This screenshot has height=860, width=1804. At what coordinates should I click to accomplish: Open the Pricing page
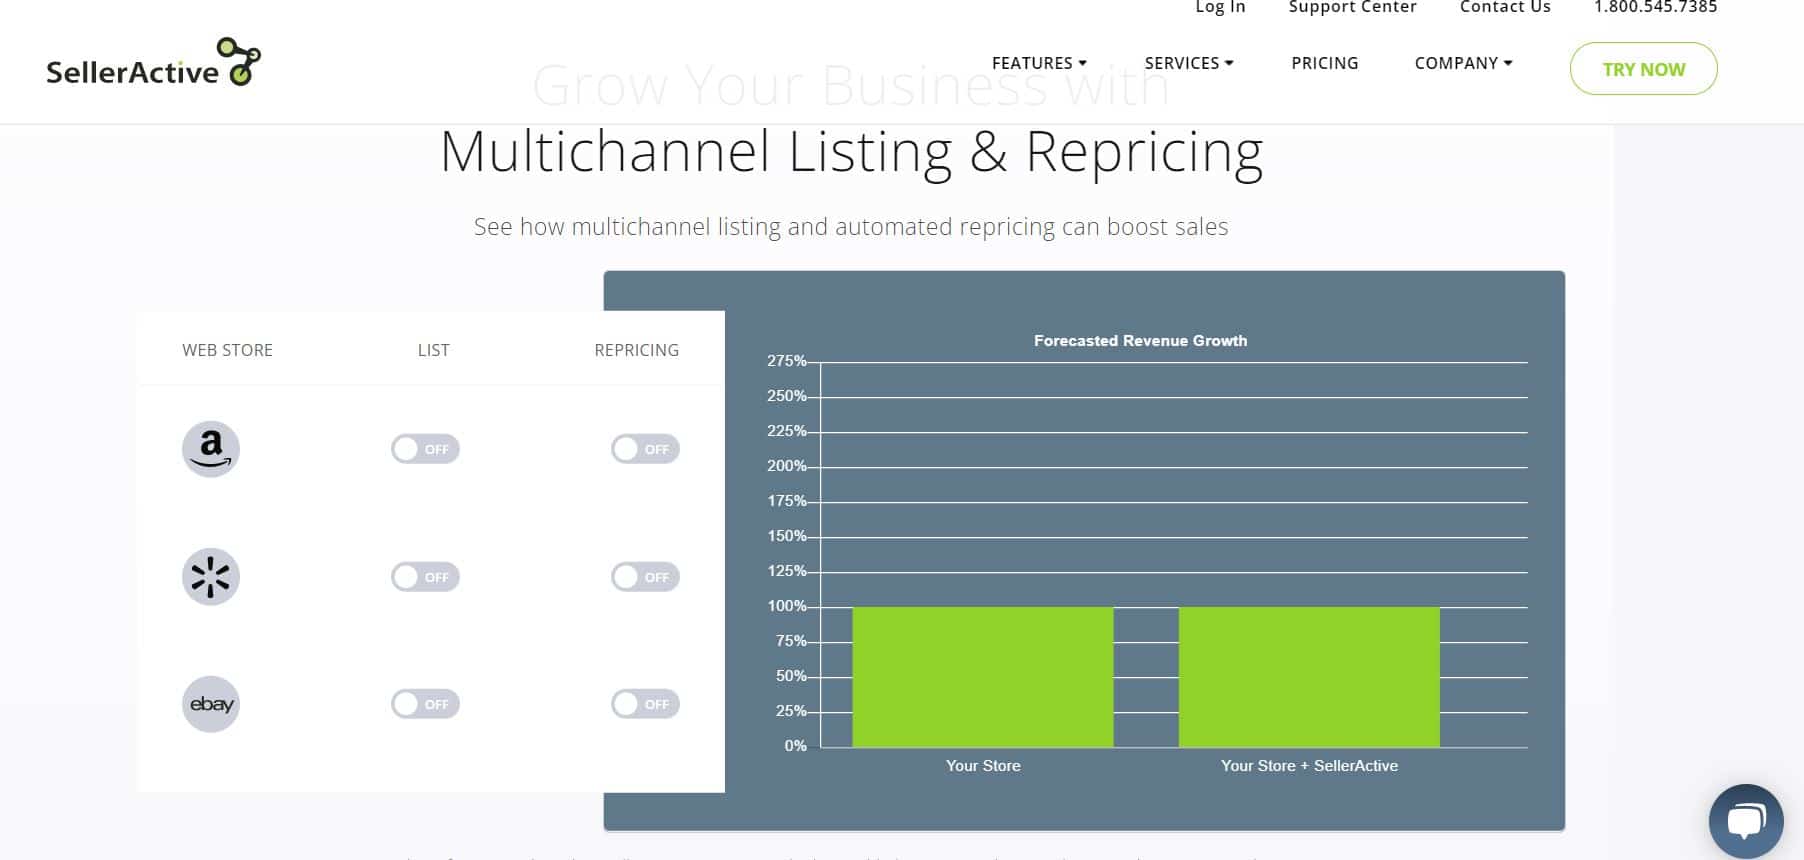pyautogui.click(x=1325, y=63)
